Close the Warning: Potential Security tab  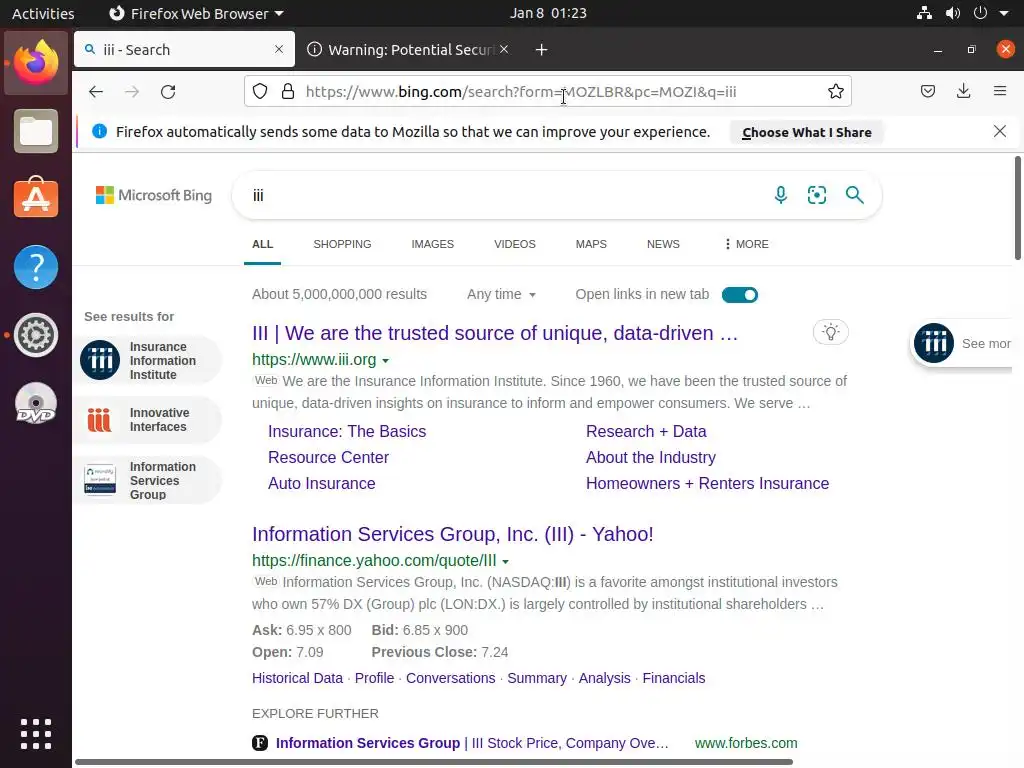click(x=504, y=49)
